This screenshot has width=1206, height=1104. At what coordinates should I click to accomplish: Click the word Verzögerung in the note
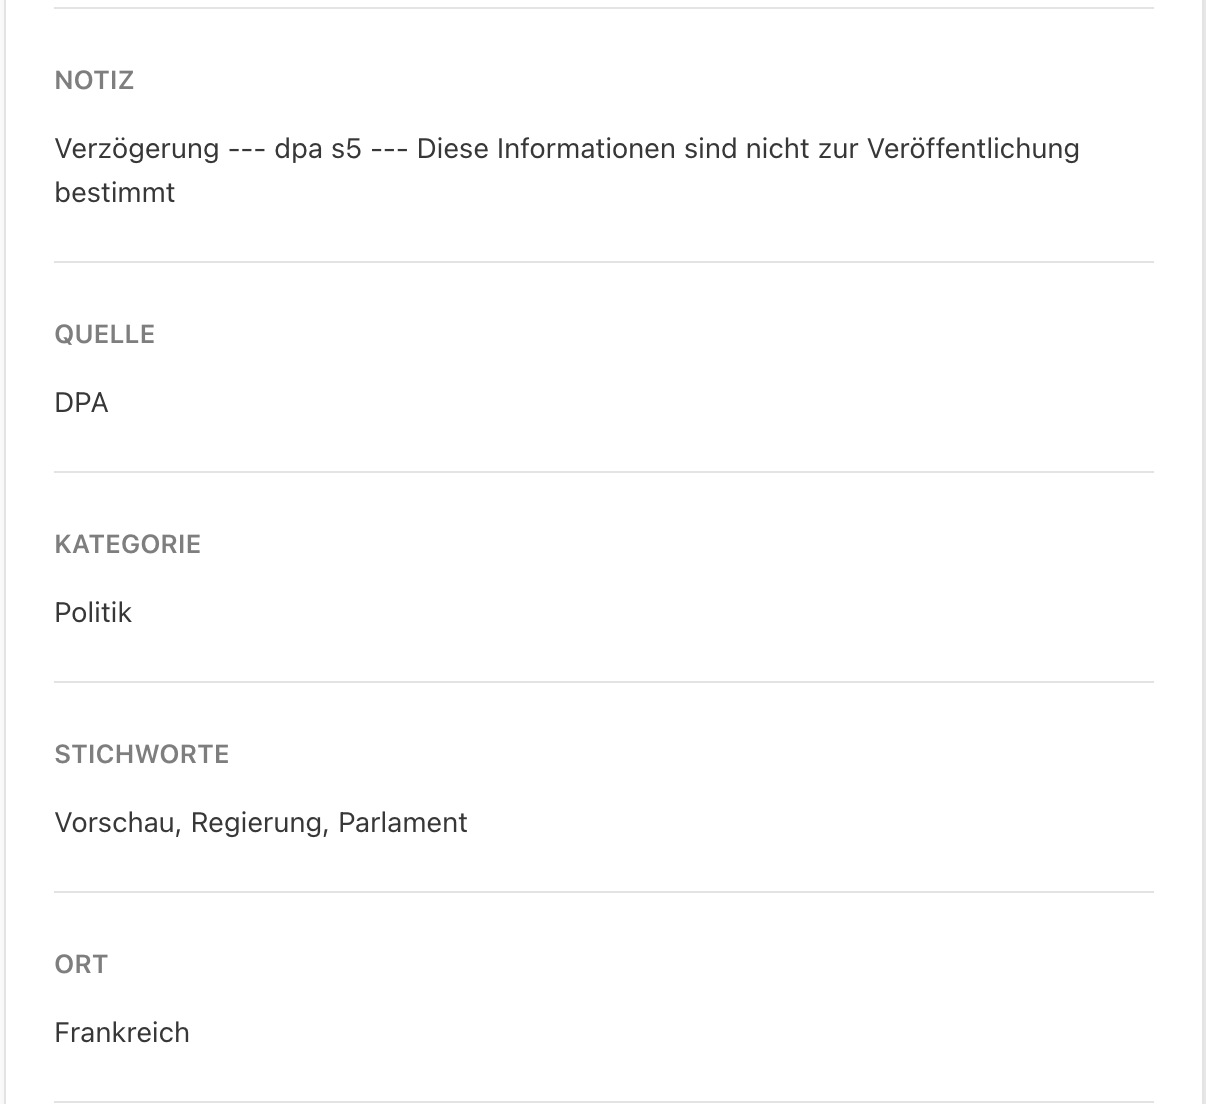click(x=136, y=149)
